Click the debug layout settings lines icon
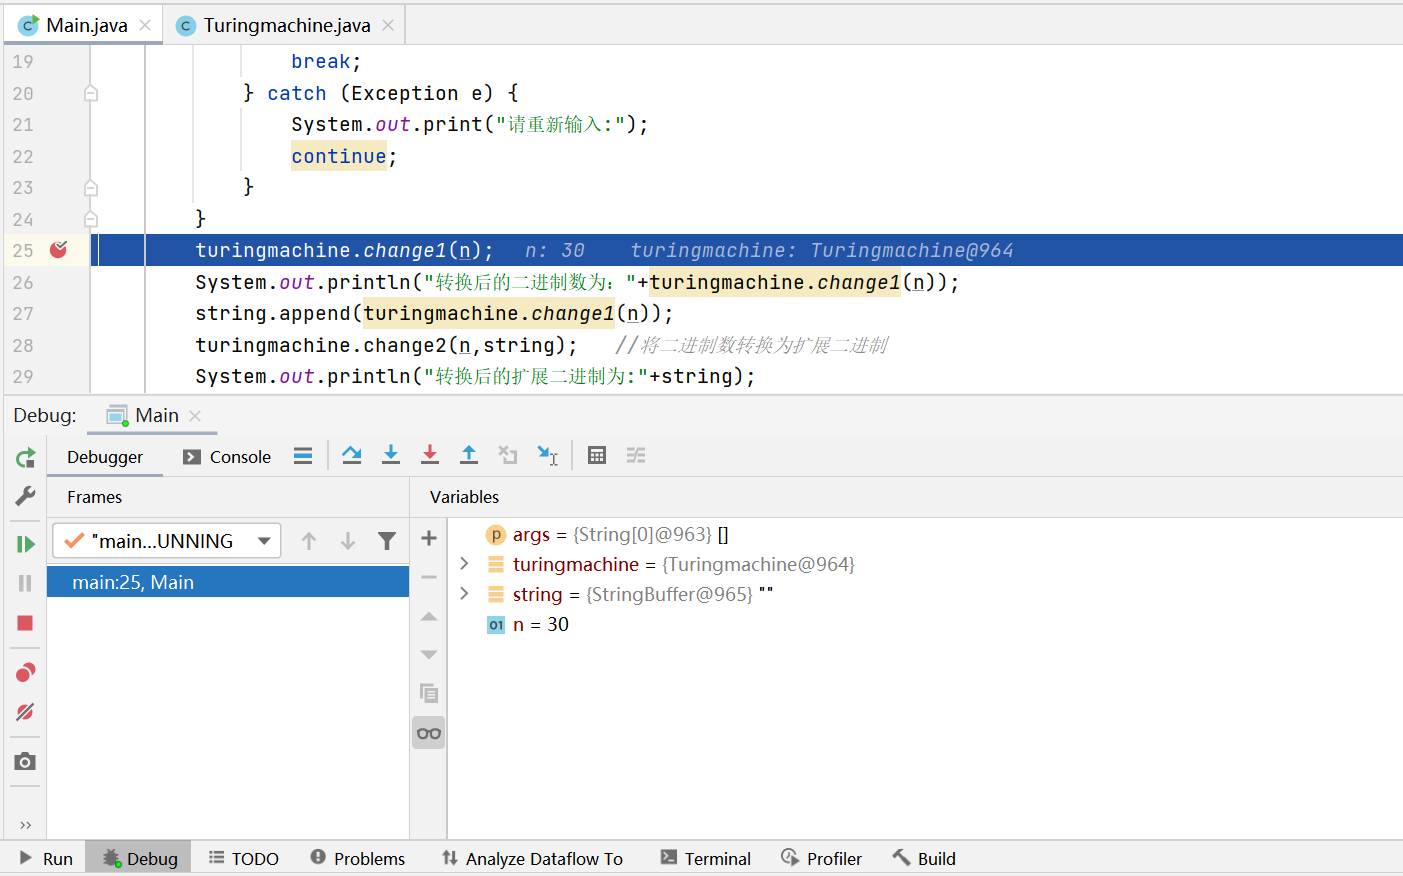Image resolution: width=1403 pixels, height=876 pixels. 303,456
